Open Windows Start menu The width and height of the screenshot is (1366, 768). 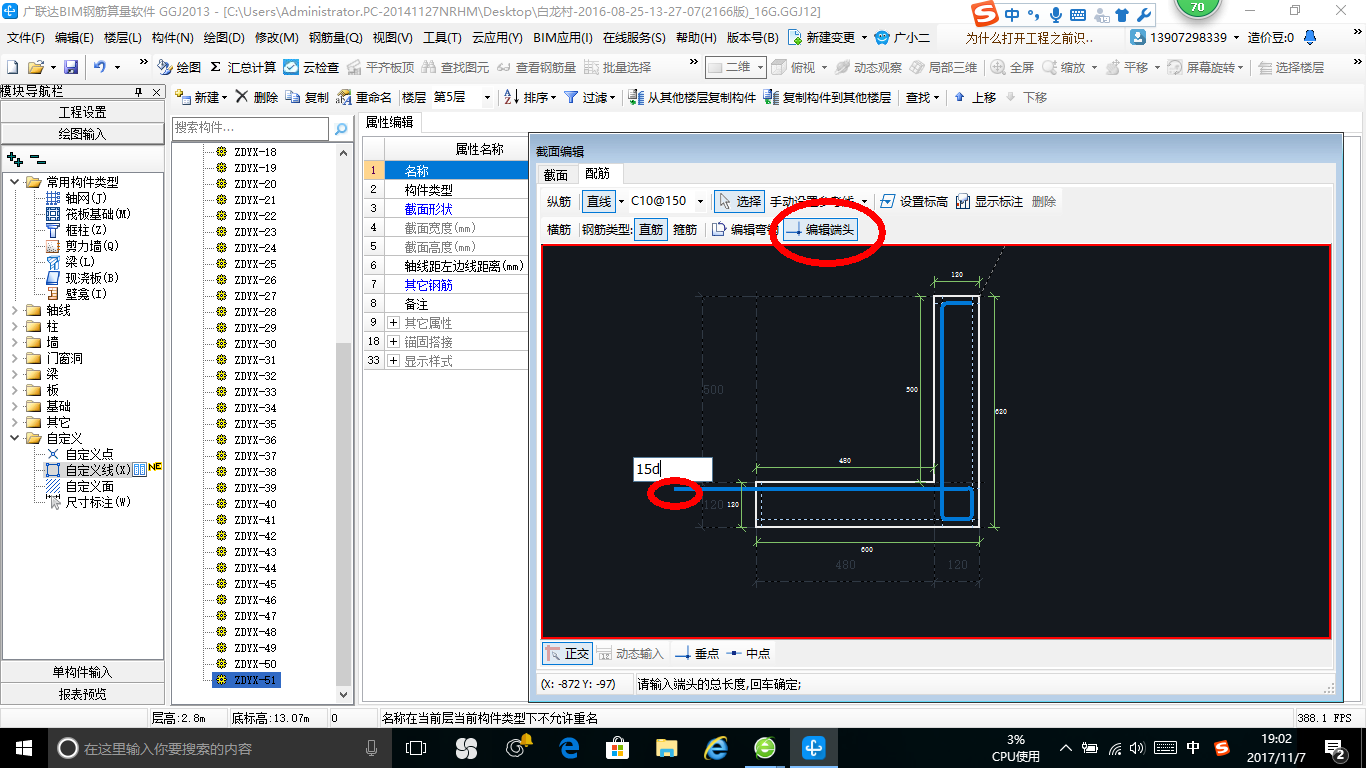22,748
